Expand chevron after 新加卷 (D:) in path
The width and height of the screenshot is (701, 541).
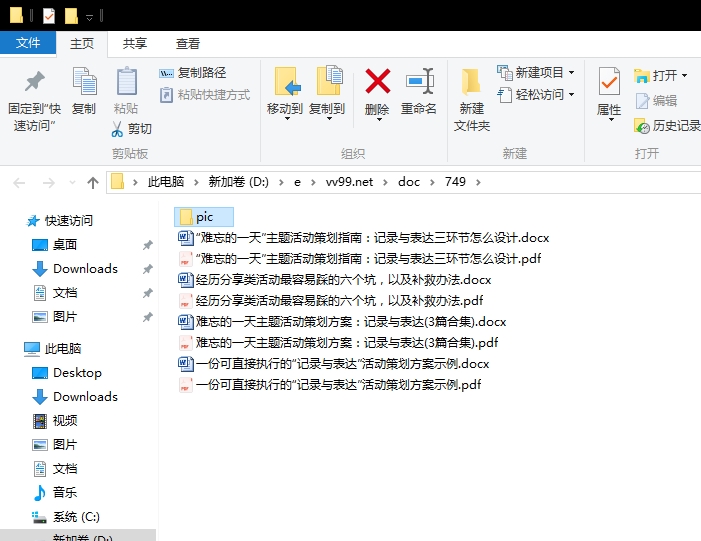point(281,182)
